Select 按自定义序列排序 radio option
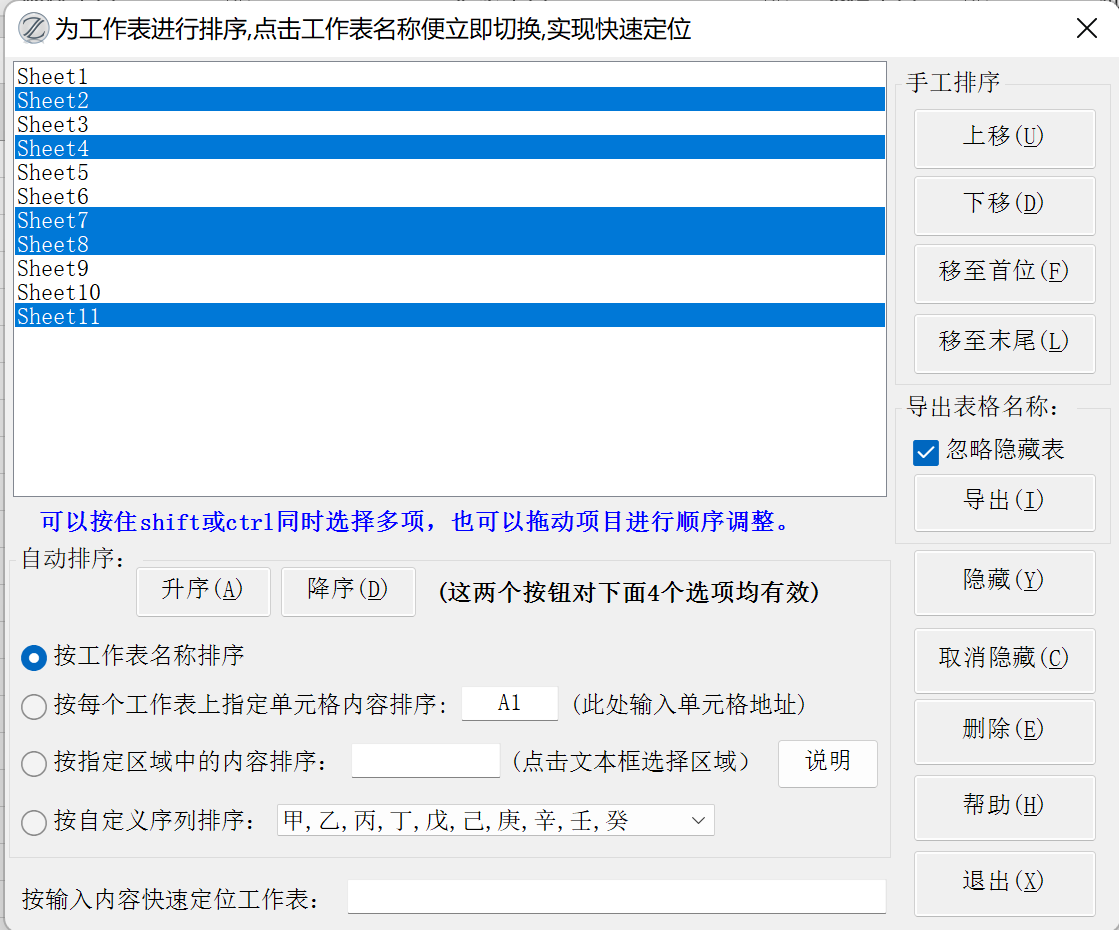This screenshot has width=1119, height=930. tap(34, 822)
